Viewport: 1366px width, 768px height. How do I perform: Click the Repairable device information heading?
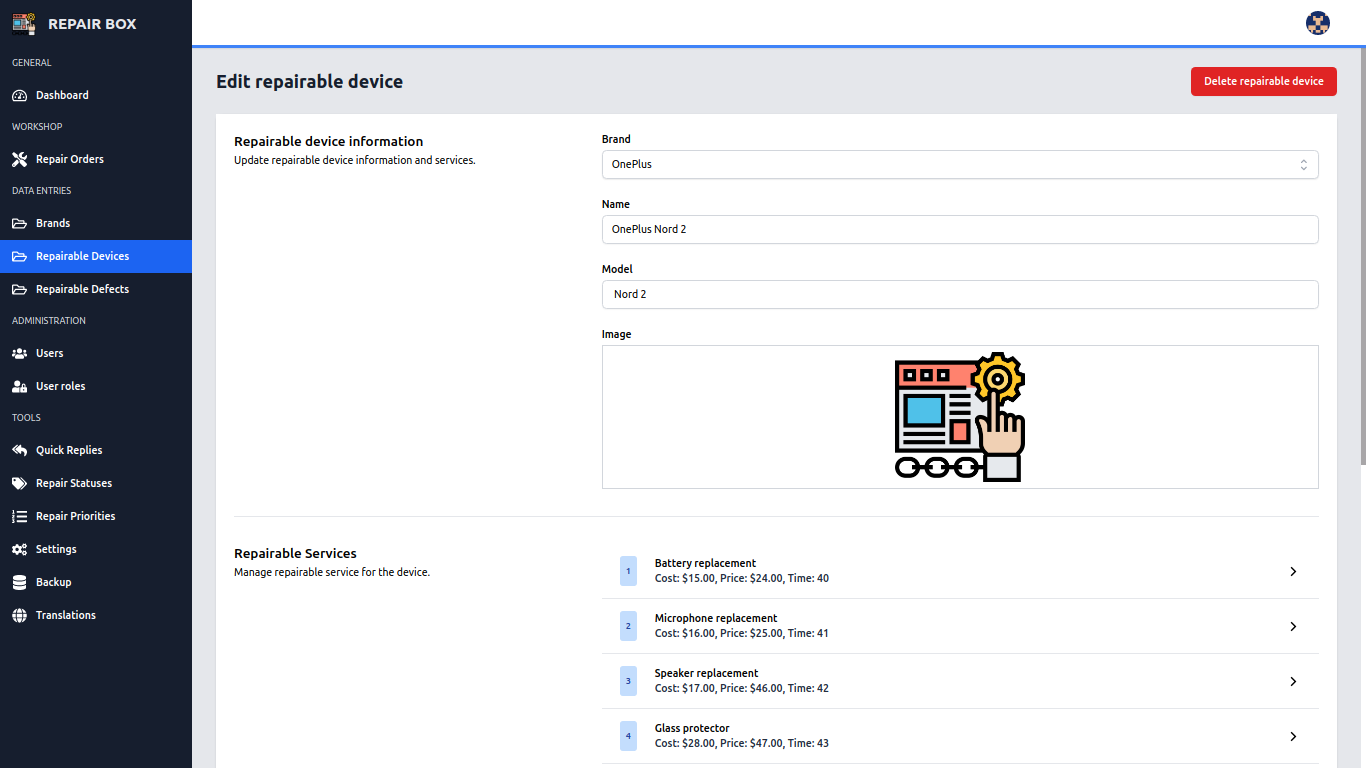(329, 142)
